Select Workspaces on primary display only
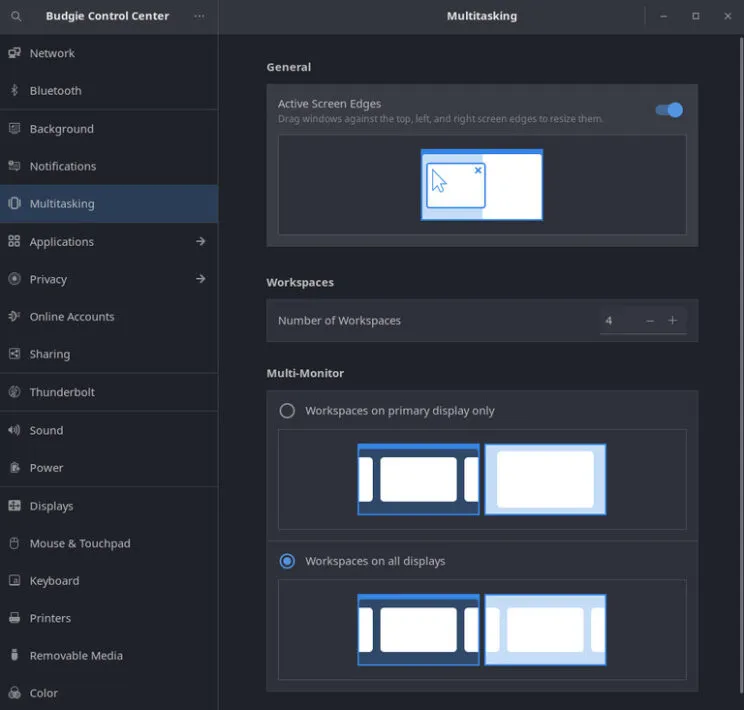Image resolution: width=744 pixels, height=710 pixels. (287, 411)
